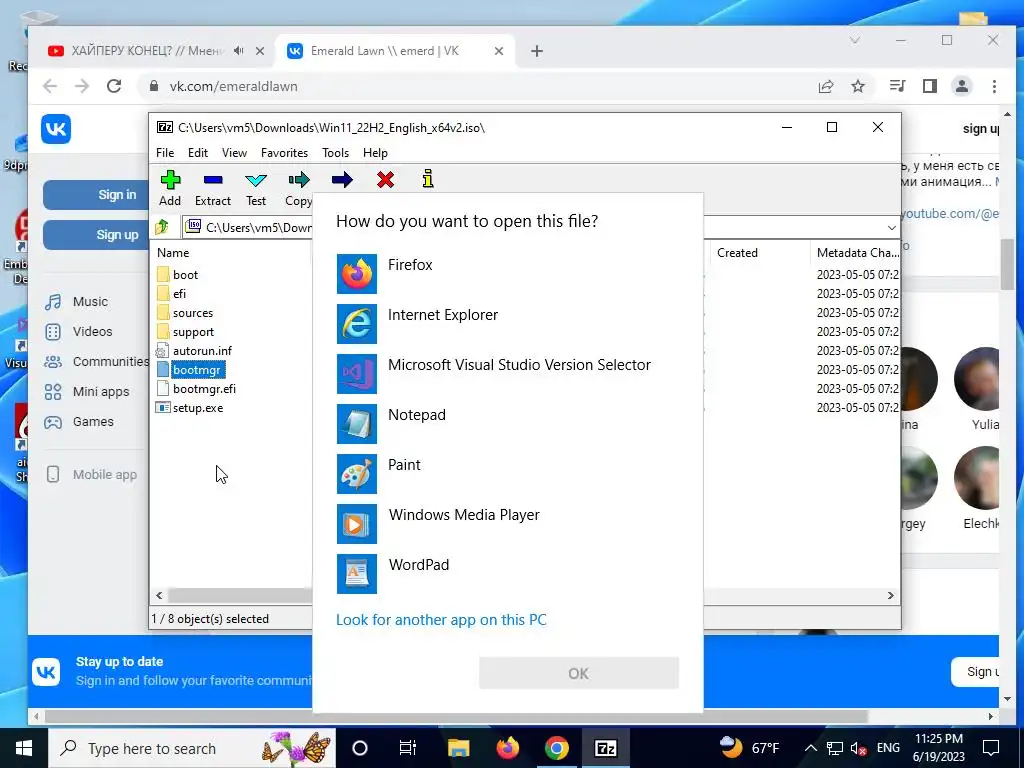Open the Chrome side panel icon
1024x768 pixels.
point(930,86)
